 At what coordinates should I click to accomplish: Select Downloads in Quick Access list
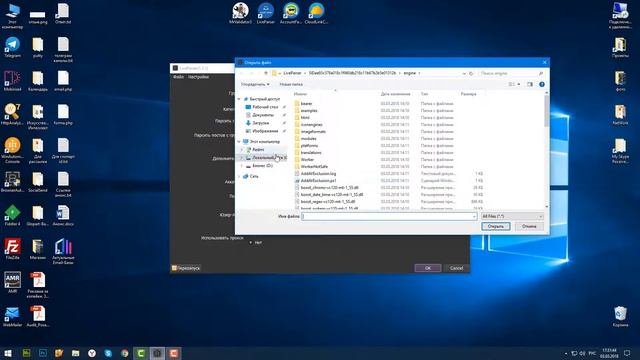coord(260,123)
